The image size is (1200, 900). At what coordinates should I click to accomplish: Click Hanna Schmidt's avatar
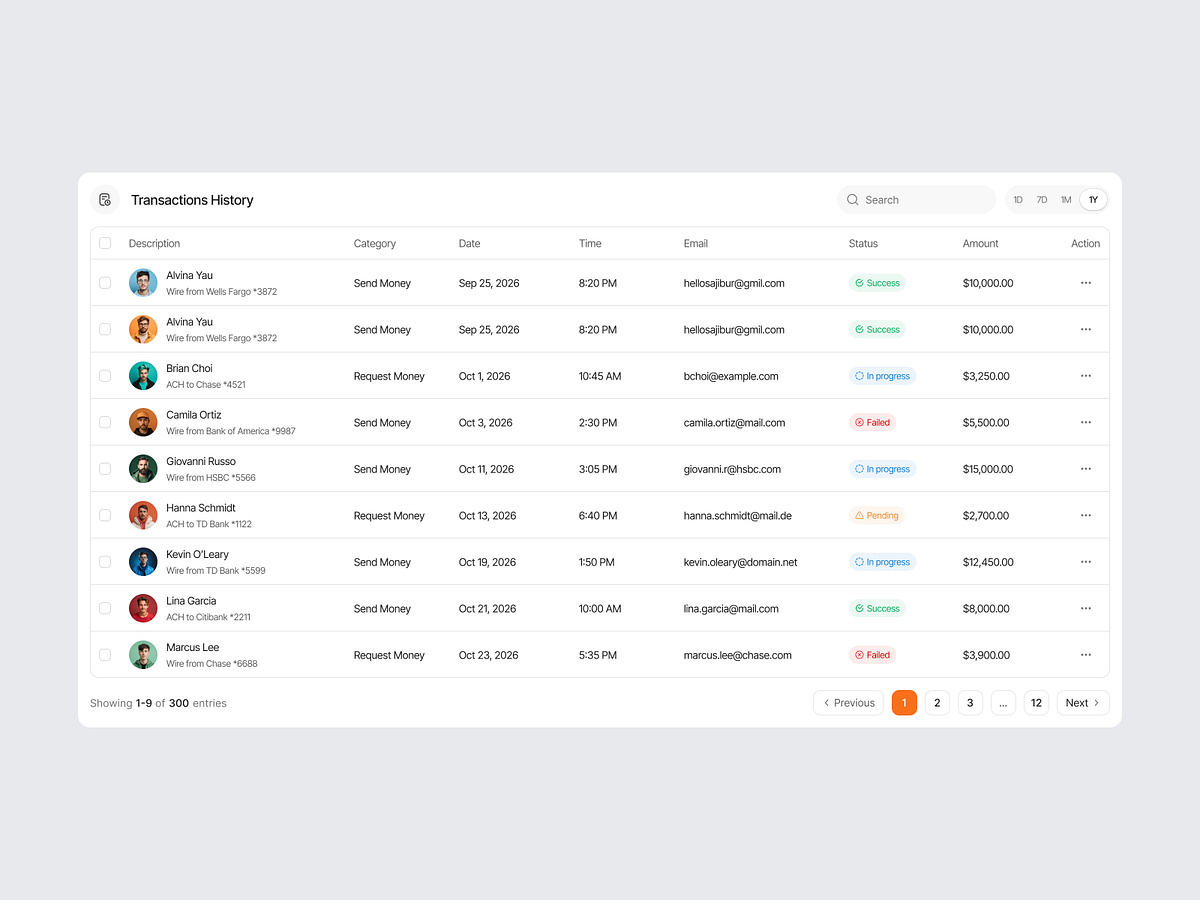[143, 515]
